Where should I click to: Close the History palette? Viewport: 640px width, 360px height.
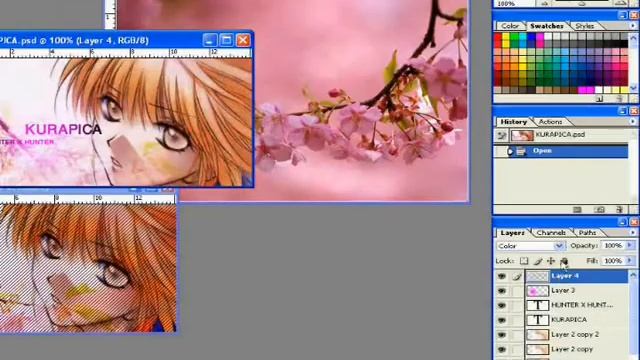point(634,111)
